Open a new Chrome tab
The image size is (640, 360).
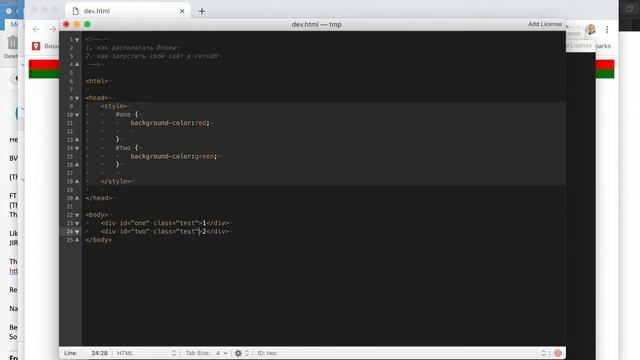click(202, 11)
